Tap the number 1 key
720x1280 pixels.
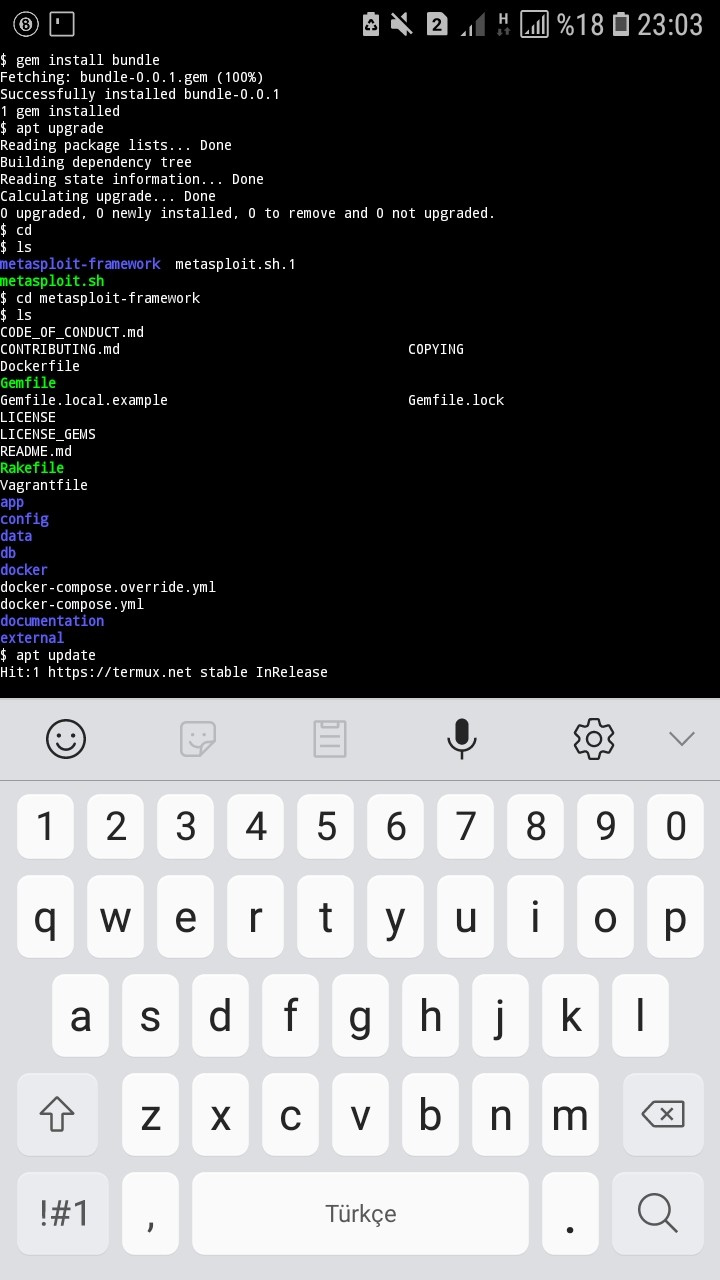[x=45, y=826]
